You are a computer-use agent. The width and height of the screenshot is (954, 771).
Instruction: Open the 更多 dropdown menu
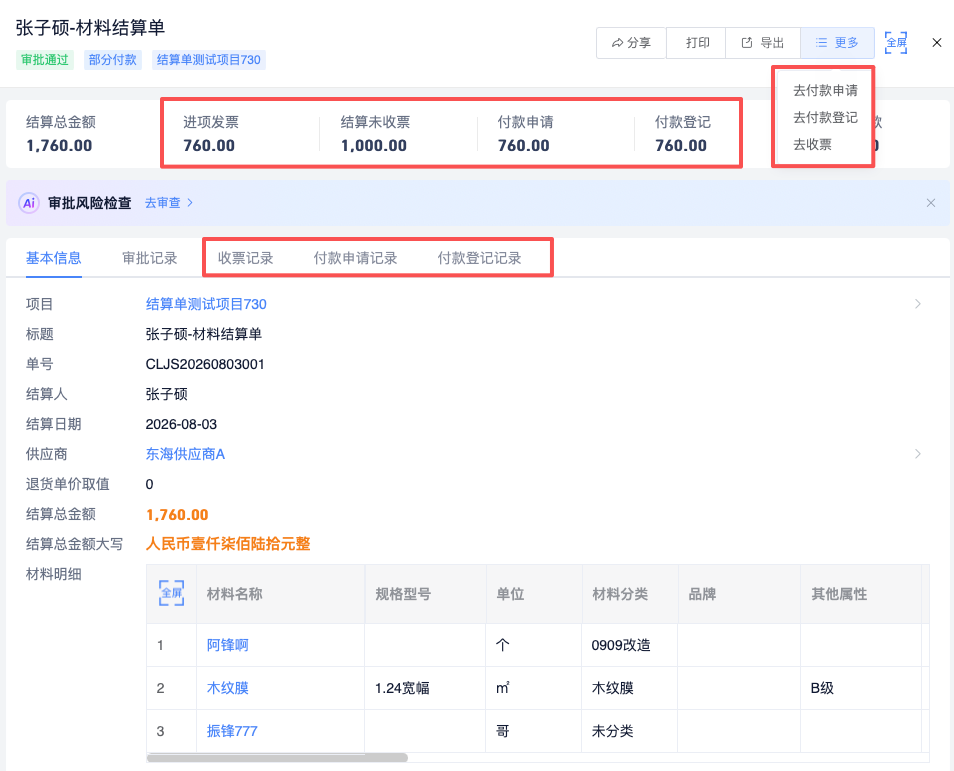tap(838, 43)
